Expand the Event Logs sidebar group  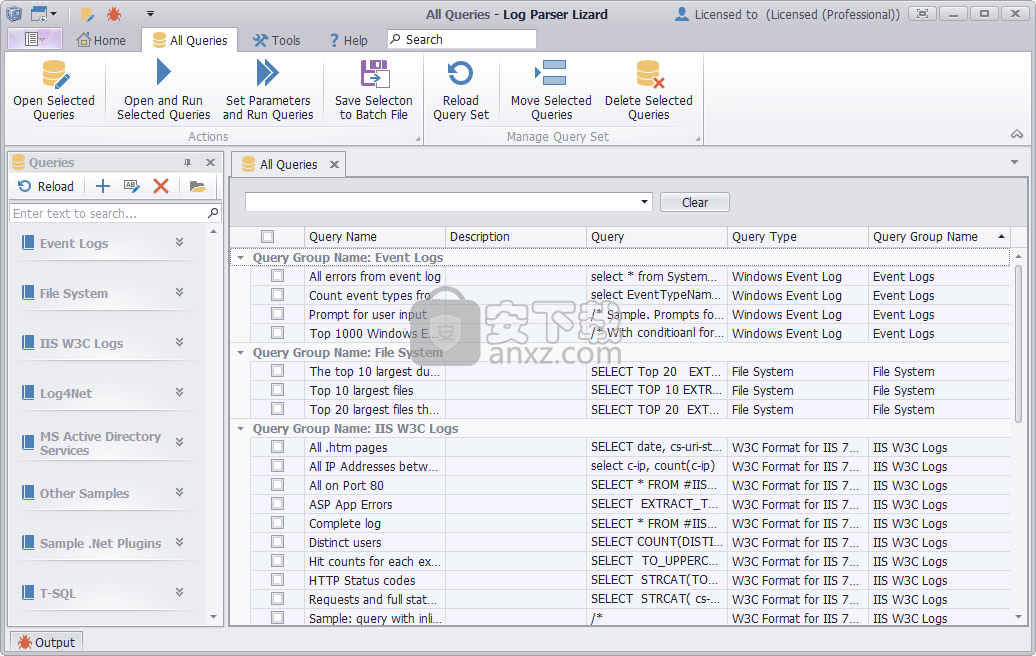(x=179, y=242)
